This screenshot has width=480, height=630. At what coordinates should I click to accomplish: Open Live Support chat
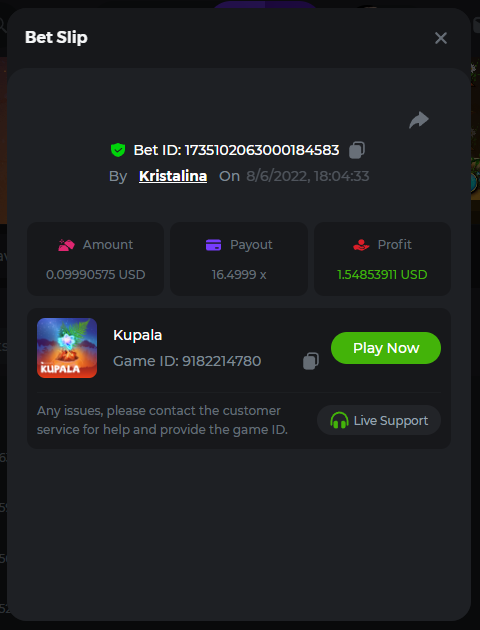click(379, 420)
